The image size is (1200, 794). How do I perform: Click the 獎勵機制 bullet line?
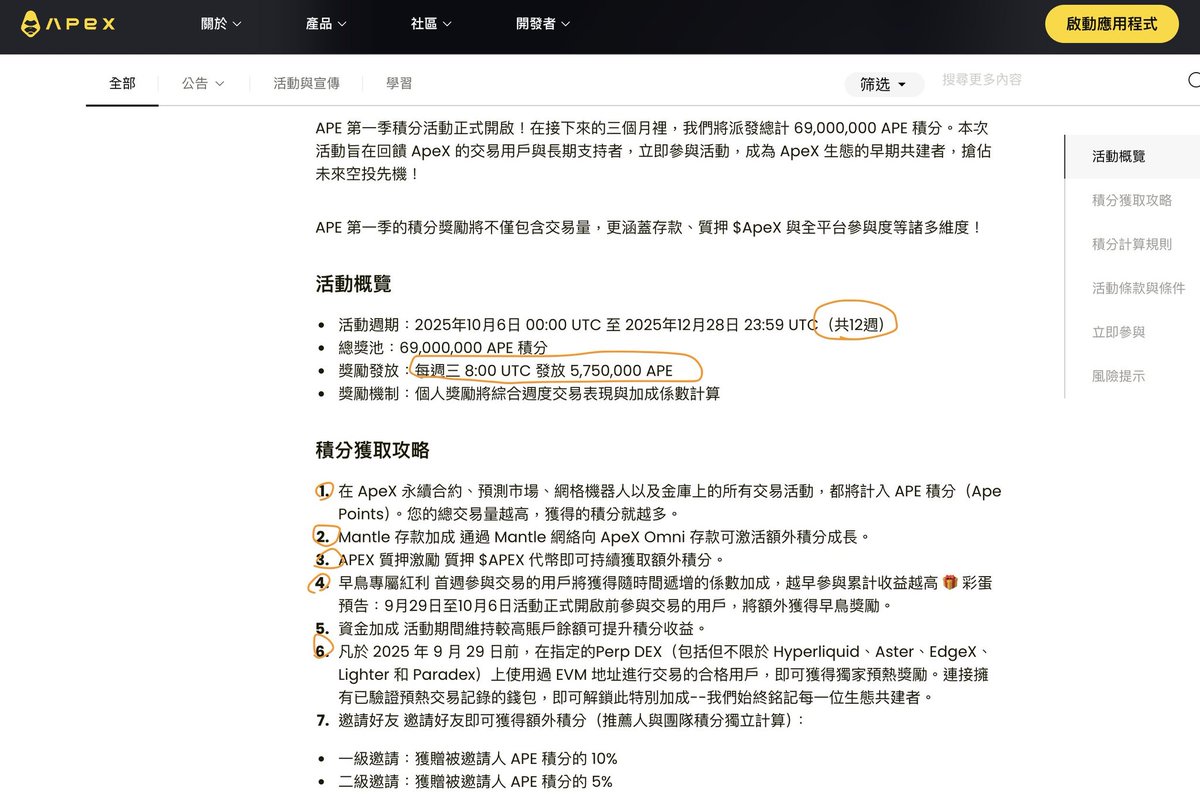(x=529, y=394)
